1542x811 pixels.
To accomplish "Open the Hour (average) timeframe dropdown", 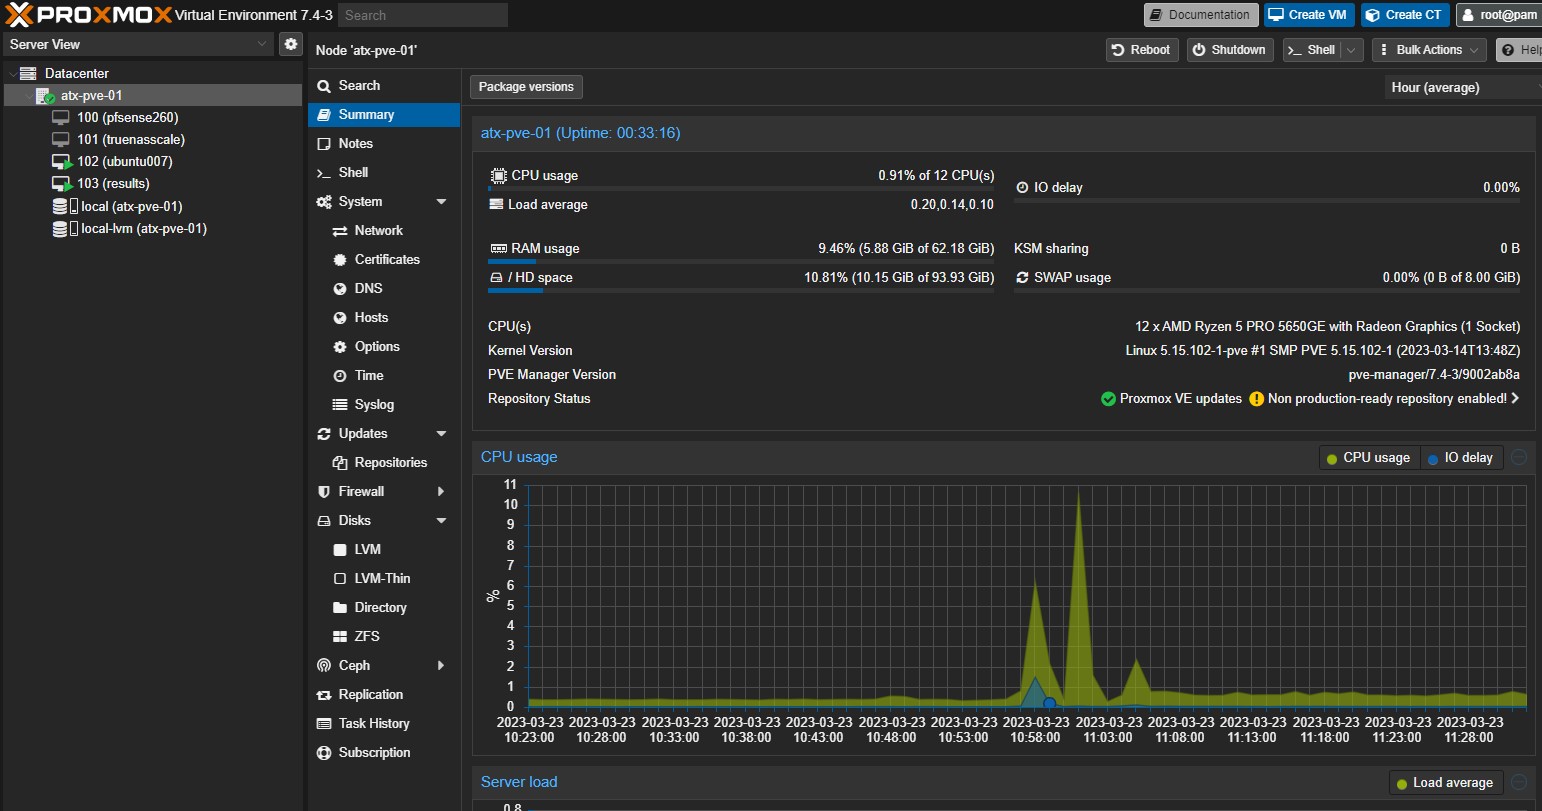I will 1461,88.
